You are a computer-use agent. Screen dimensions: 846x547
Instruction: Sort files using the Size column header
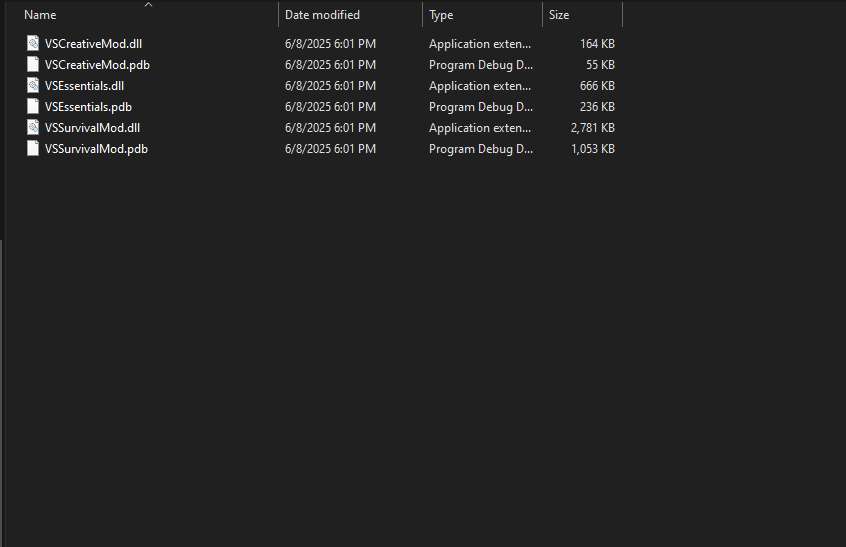click(558, 15)
